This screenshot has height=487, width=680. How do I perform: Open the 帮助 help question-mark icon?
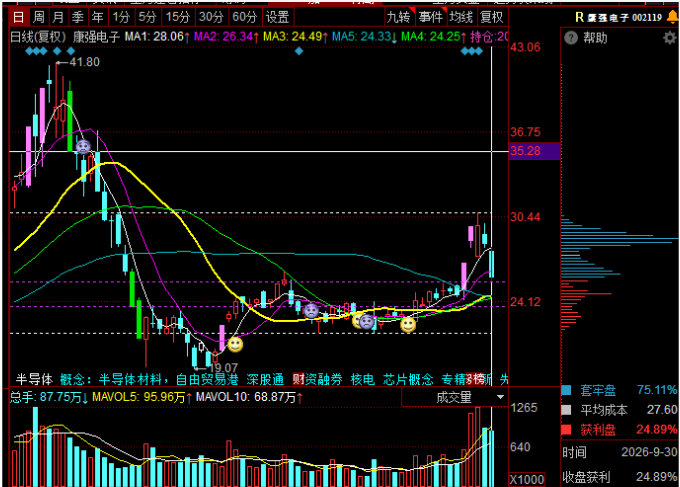coord(571,38)
